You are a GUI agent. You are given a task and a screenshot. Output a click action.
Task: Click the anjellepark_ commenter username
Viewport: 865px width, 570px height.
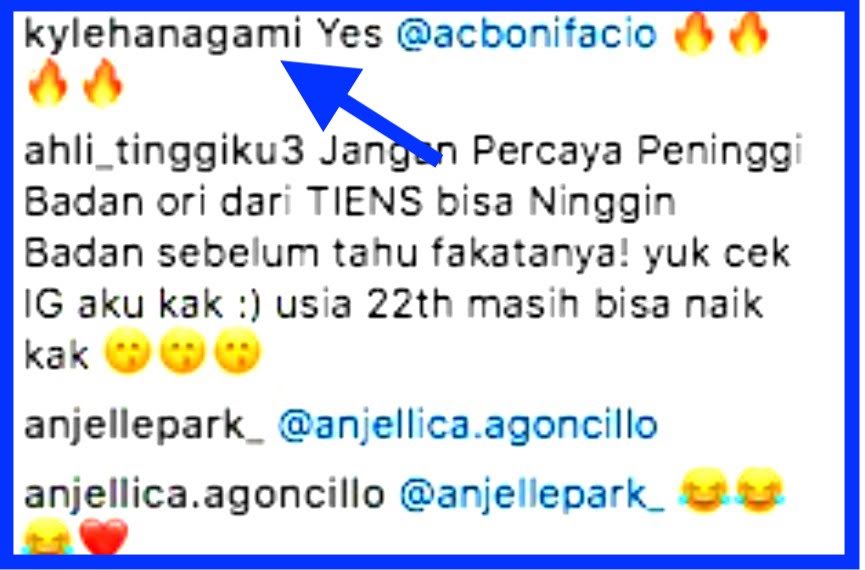(x=144, y=427)
